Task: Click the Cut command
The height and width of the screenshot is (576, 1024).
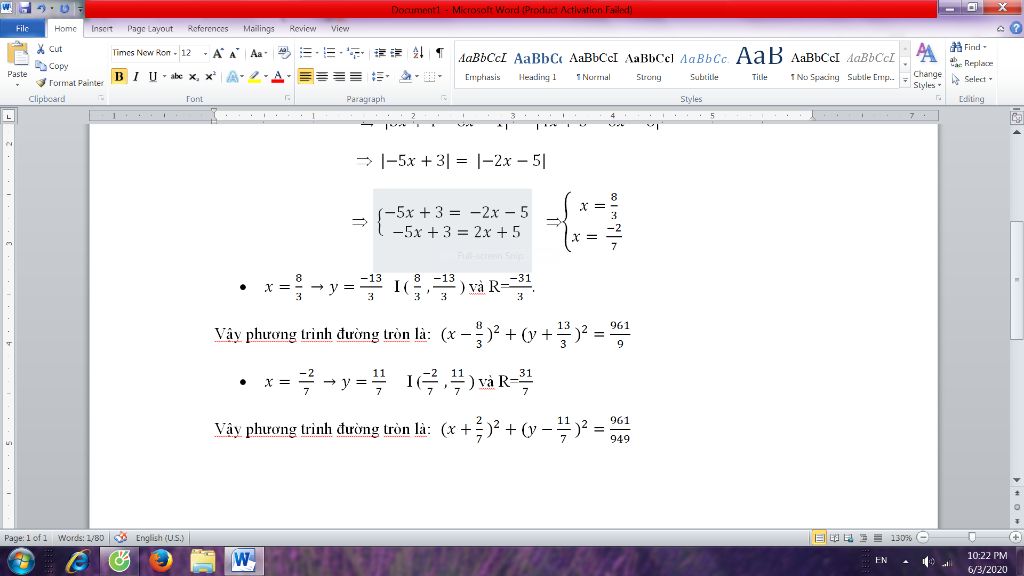Action: click(50, 49)
